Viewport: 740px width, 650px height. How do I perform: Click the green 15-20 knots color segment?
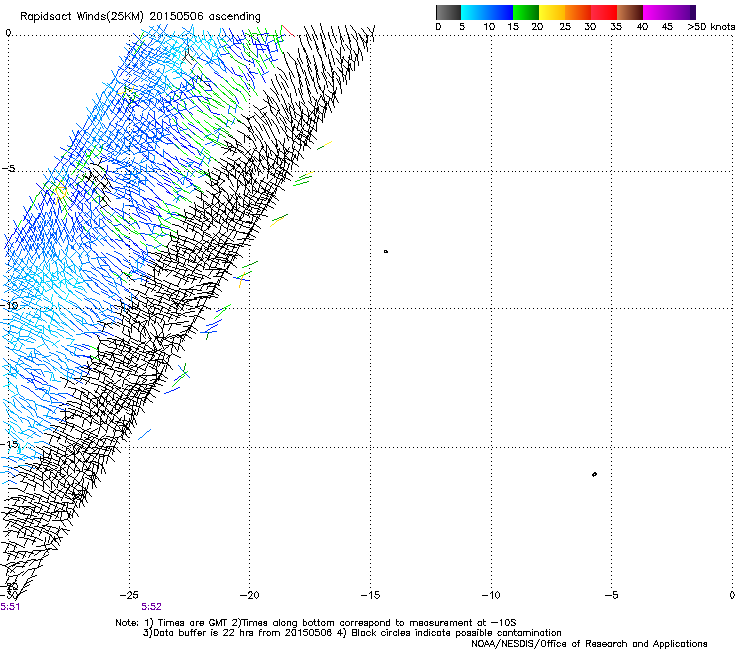pyautogui.click(x=526, y=12)
